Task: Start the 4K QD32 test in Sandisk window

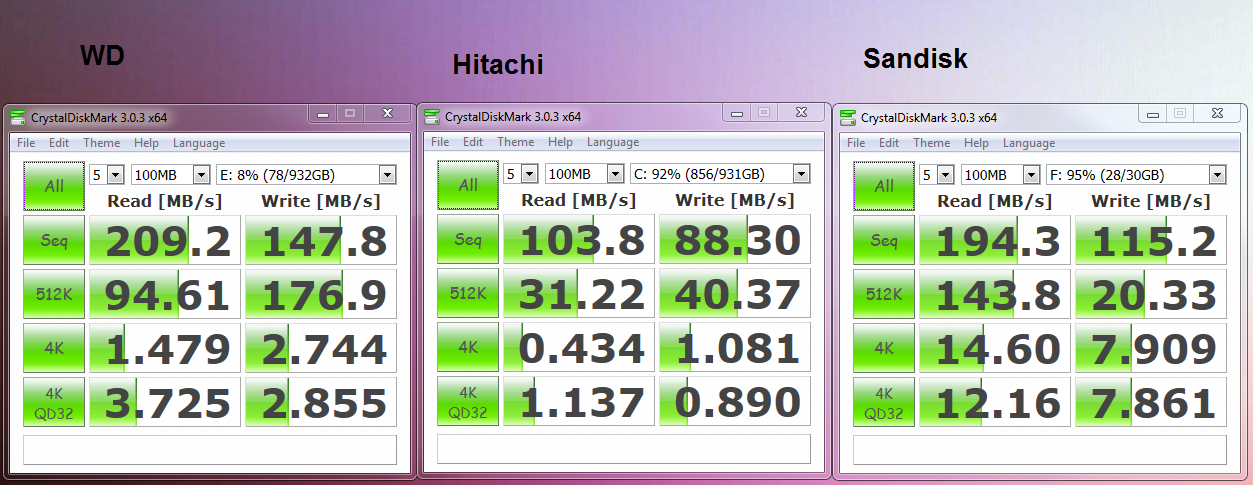Action: 884,402
